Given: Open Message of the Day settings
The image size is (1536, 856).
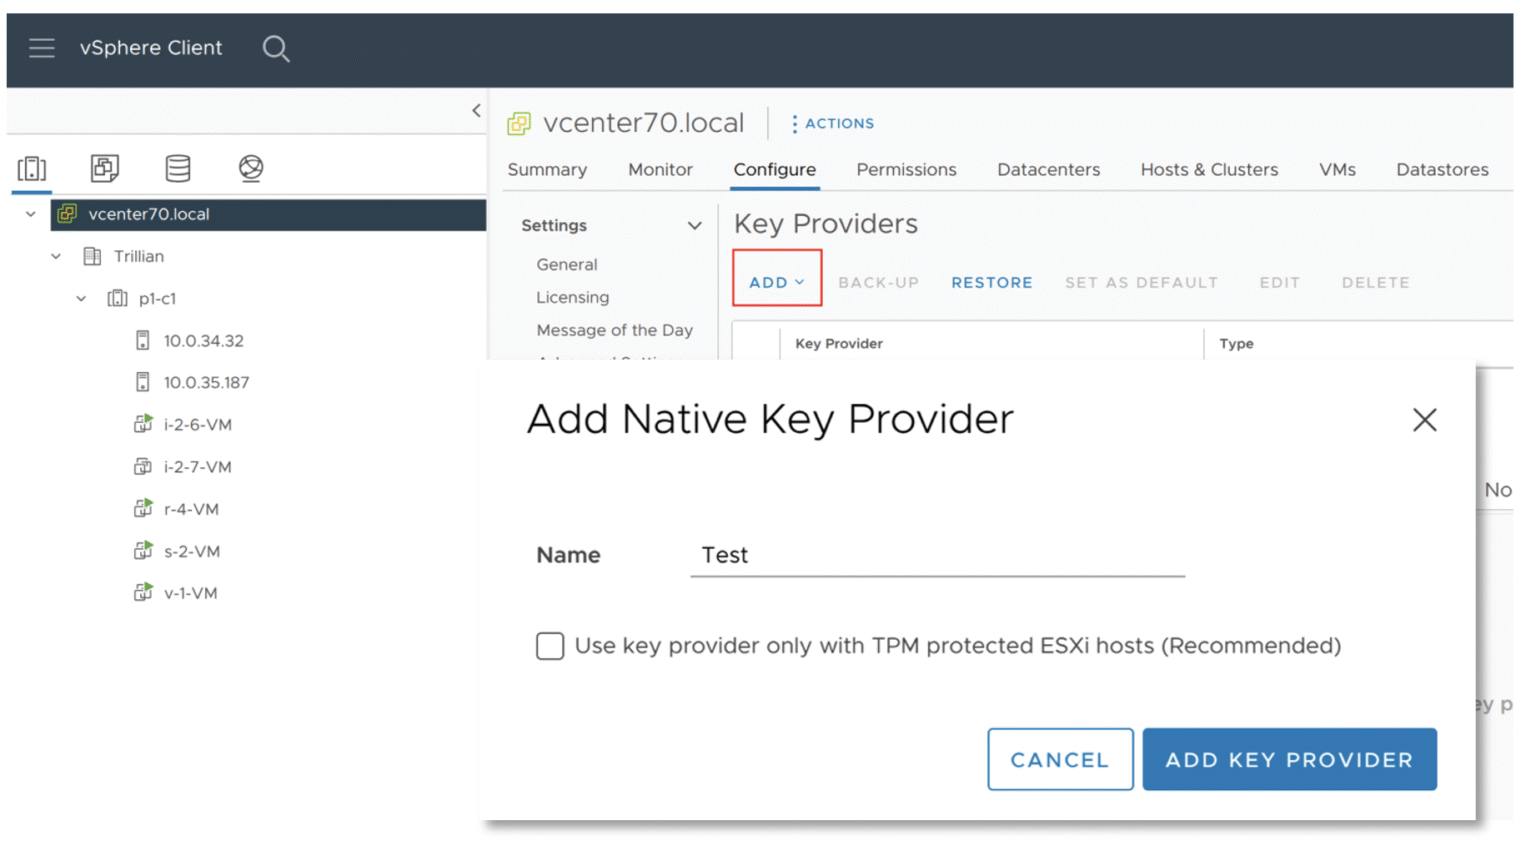Looking at the screenshot, I should point(614,330).
